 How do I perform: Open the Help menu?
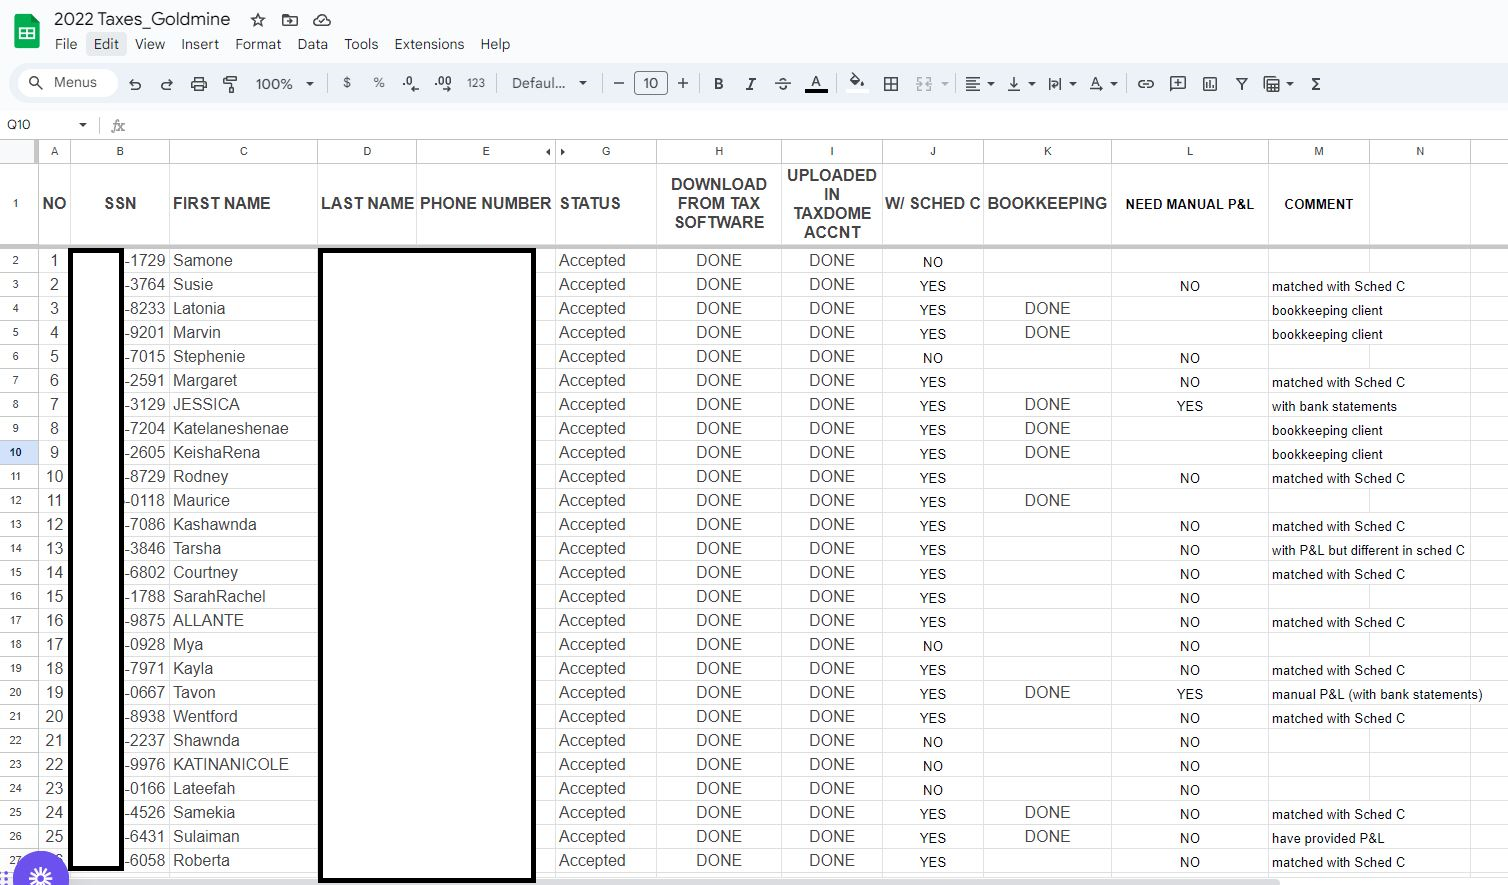point(495,44)
